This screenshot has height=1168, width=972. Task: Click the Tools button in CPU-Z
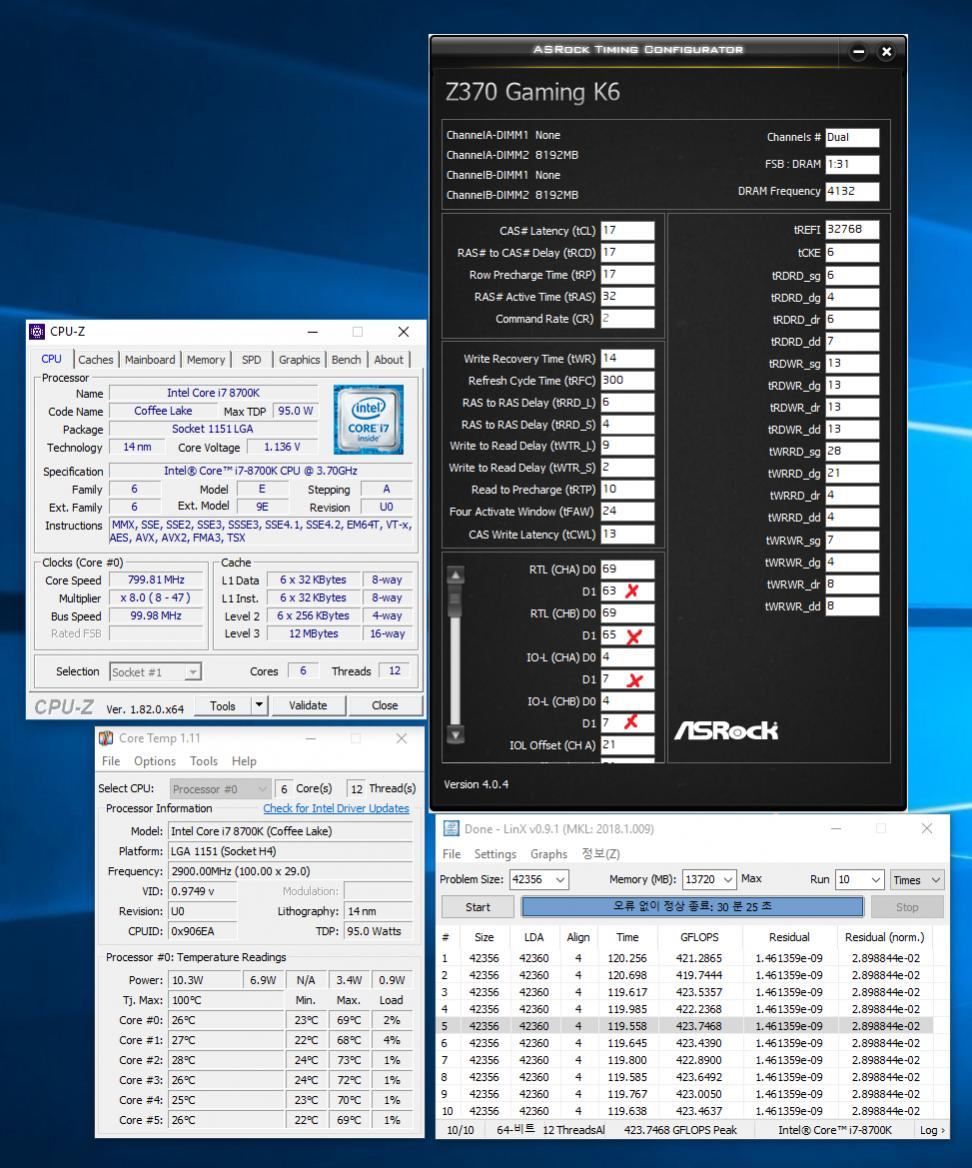223,705
